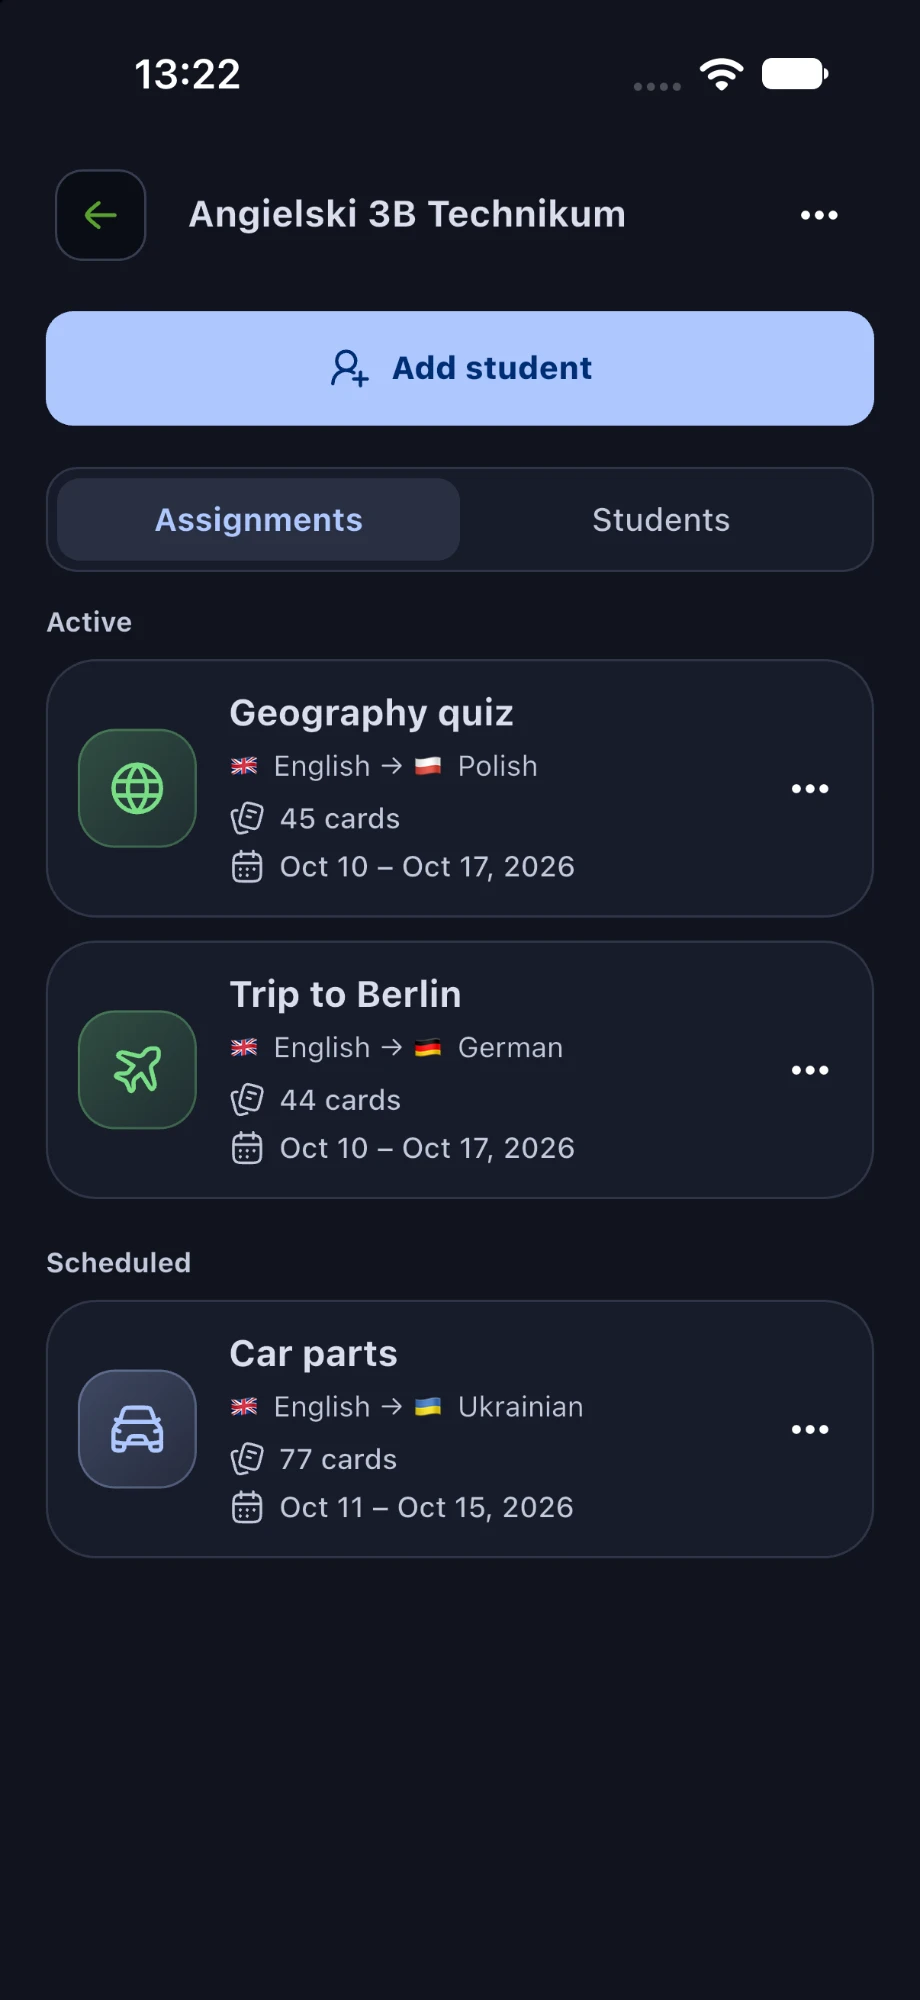This screenshot has width=920, height=2000.
Task: Click the cards icon beside 77 cards
Action: (x=247, y=1460)
